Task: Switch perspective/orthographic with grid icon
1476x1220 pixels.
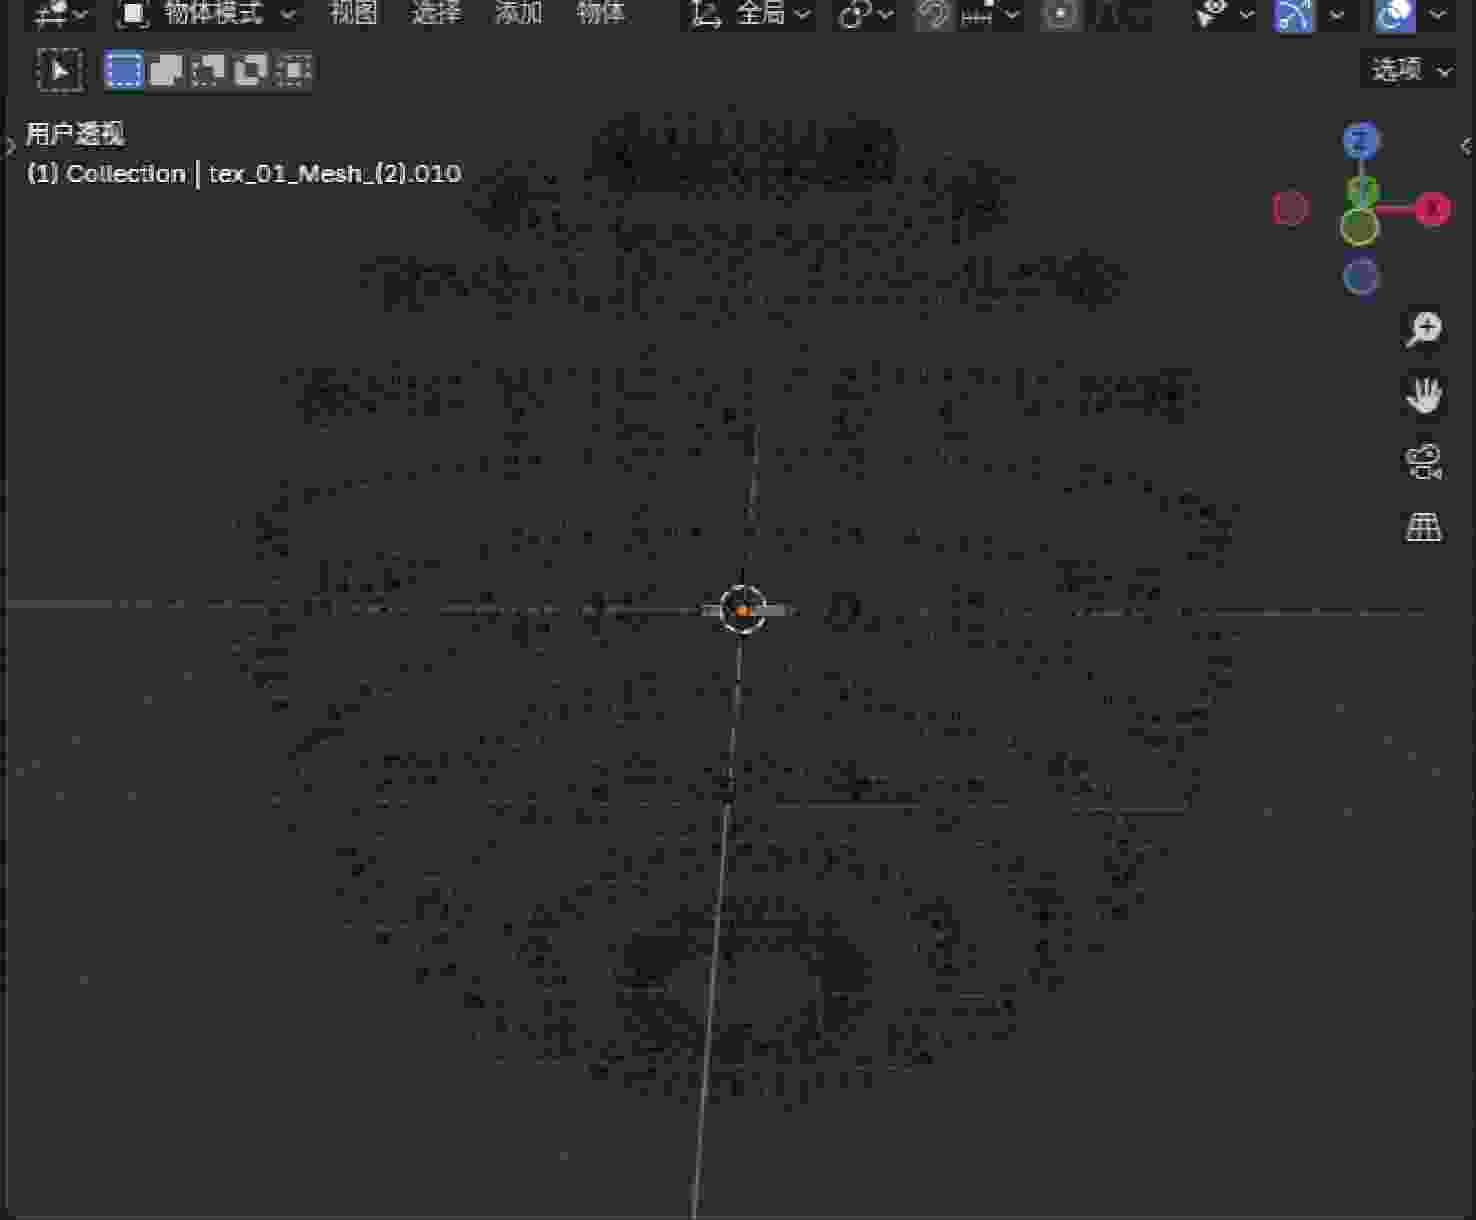Action: click(x=1423, y=527)
